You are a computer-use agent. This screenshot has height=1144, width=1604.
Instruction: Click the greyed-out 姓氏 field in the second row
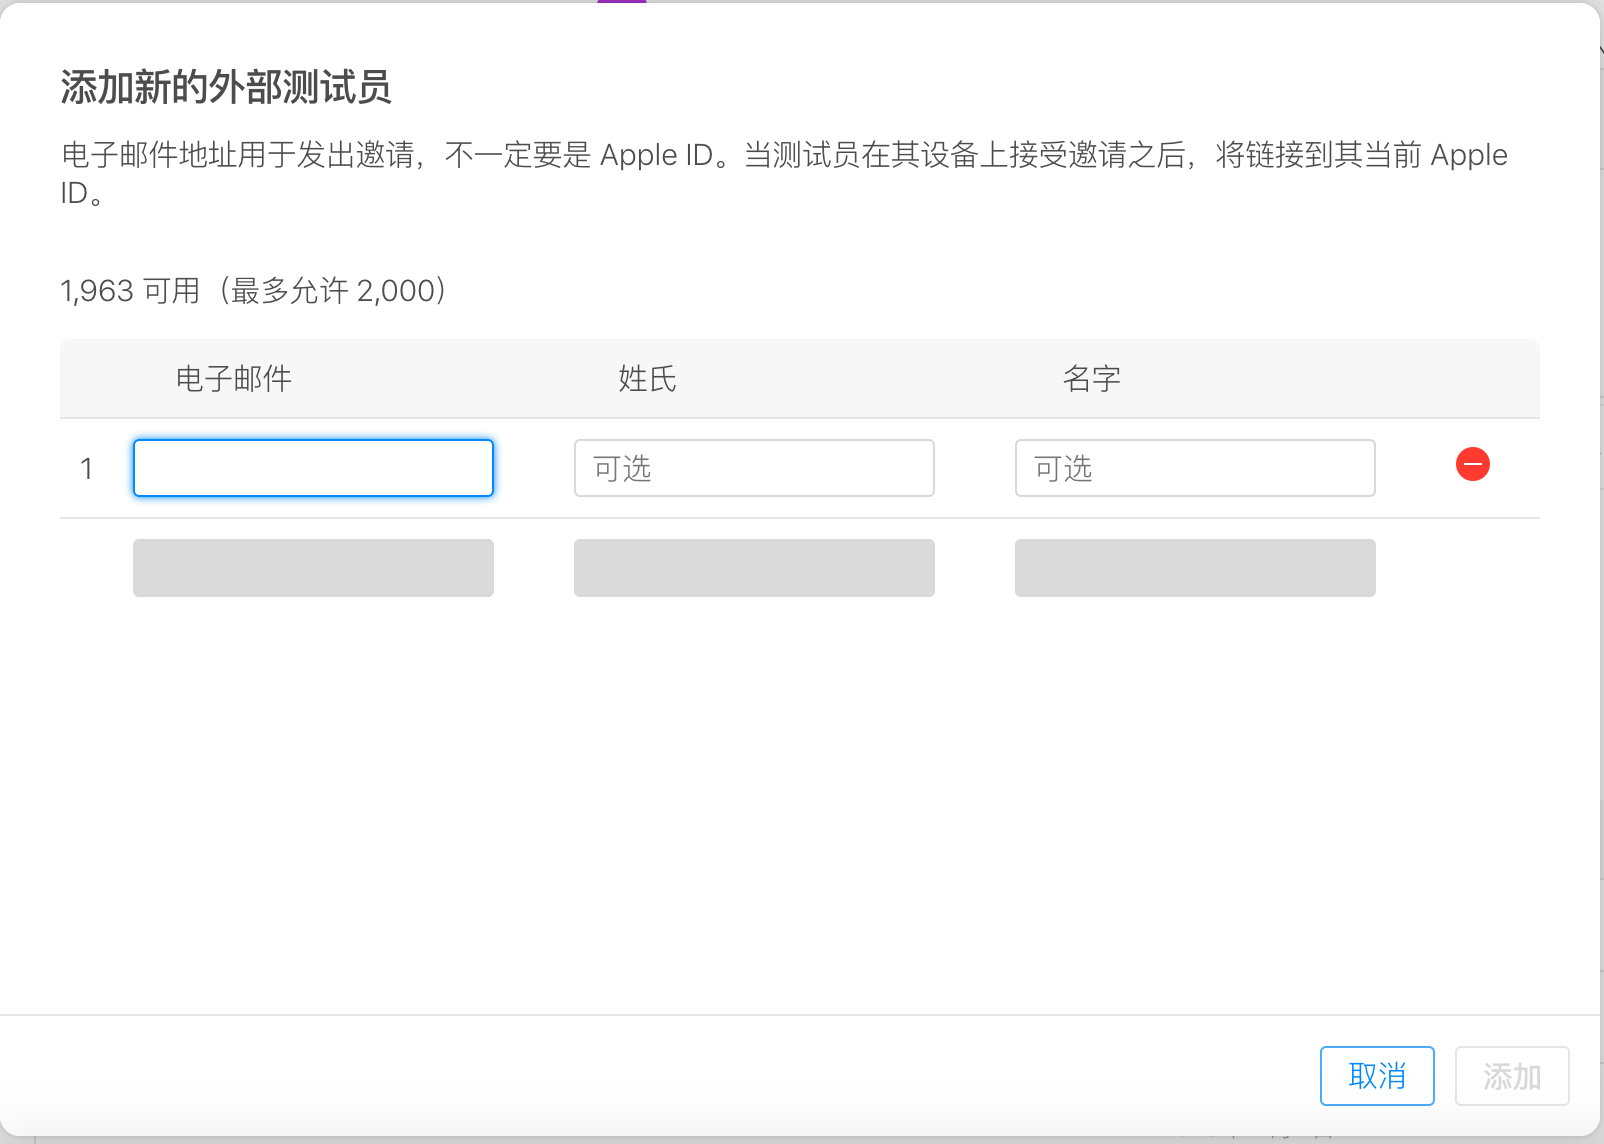754,568
